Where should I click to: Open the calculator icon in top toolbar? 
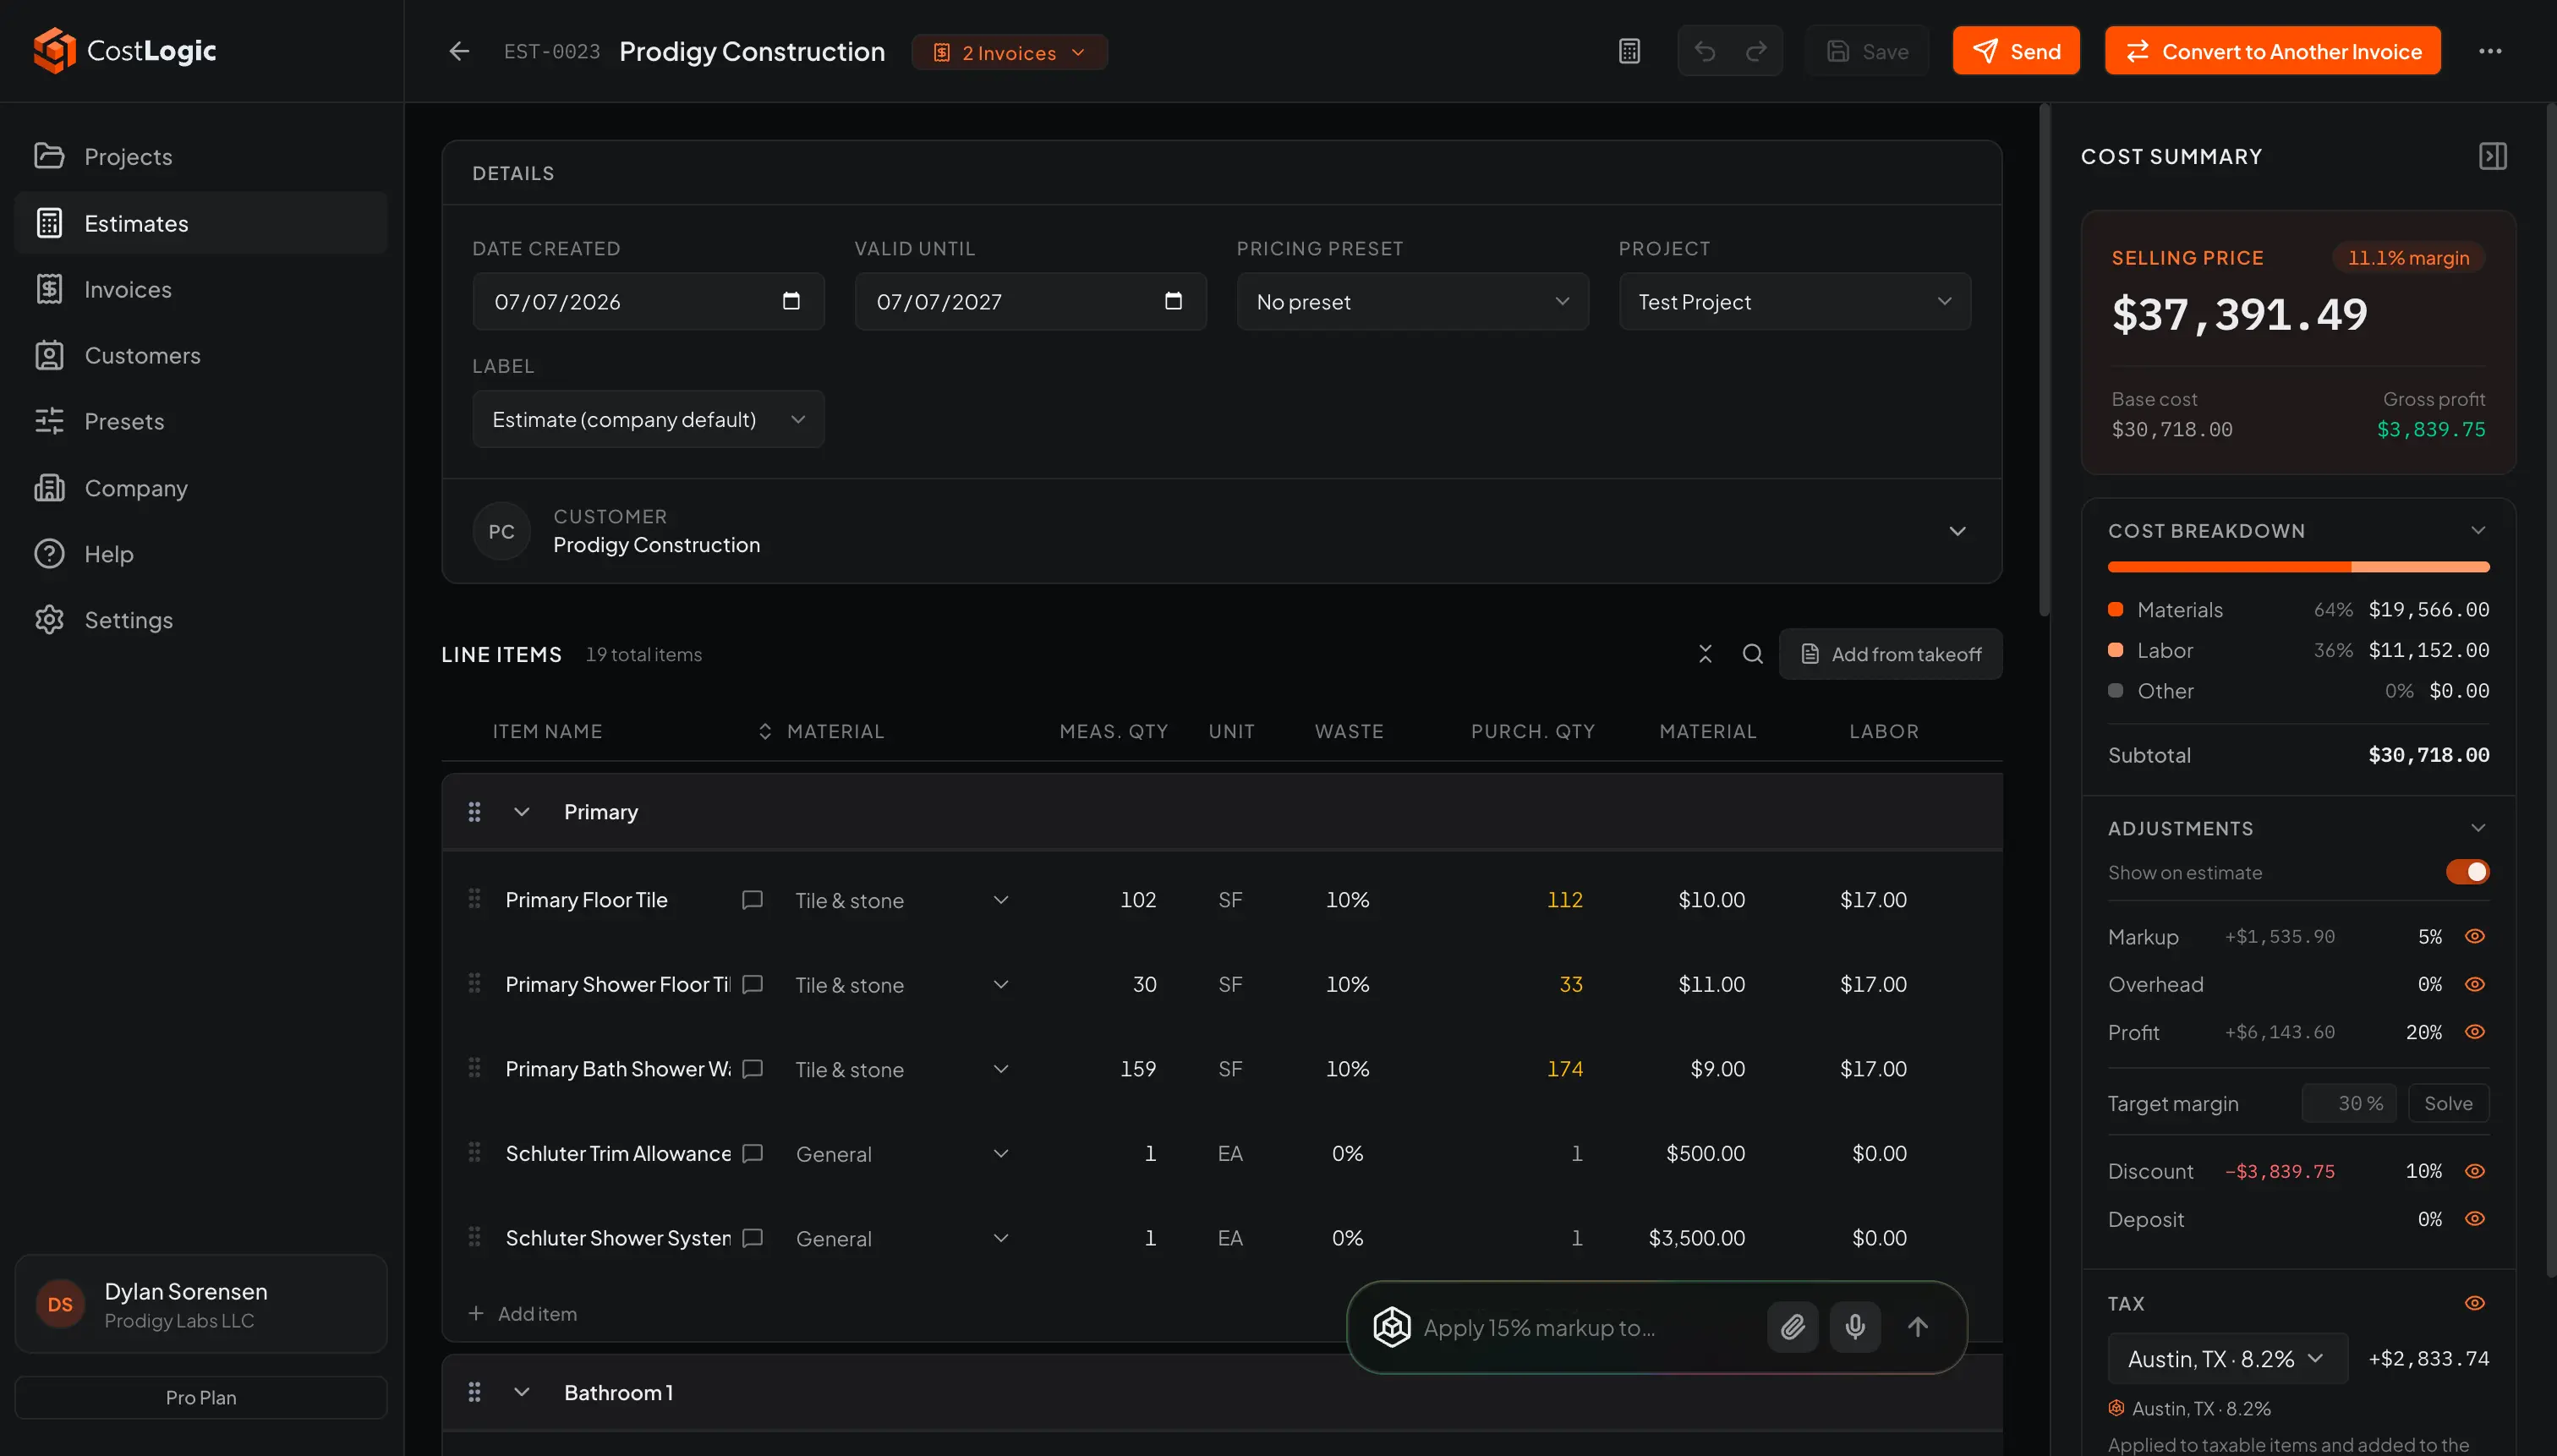(x=1629, y=51)
